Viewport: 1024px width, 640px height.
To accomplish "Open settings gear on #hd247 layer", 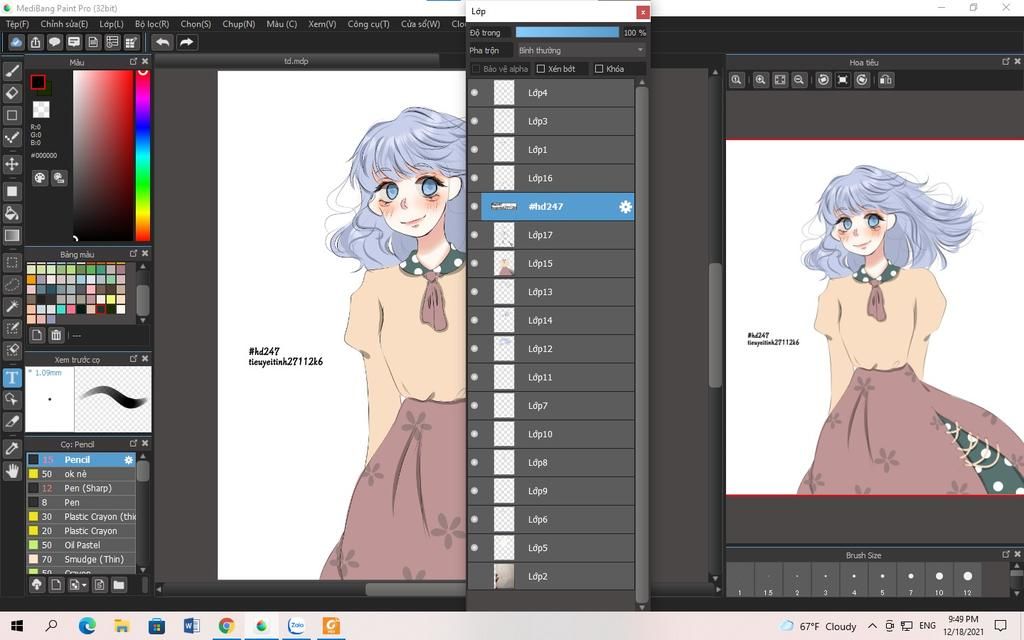I will pos(625,206).
